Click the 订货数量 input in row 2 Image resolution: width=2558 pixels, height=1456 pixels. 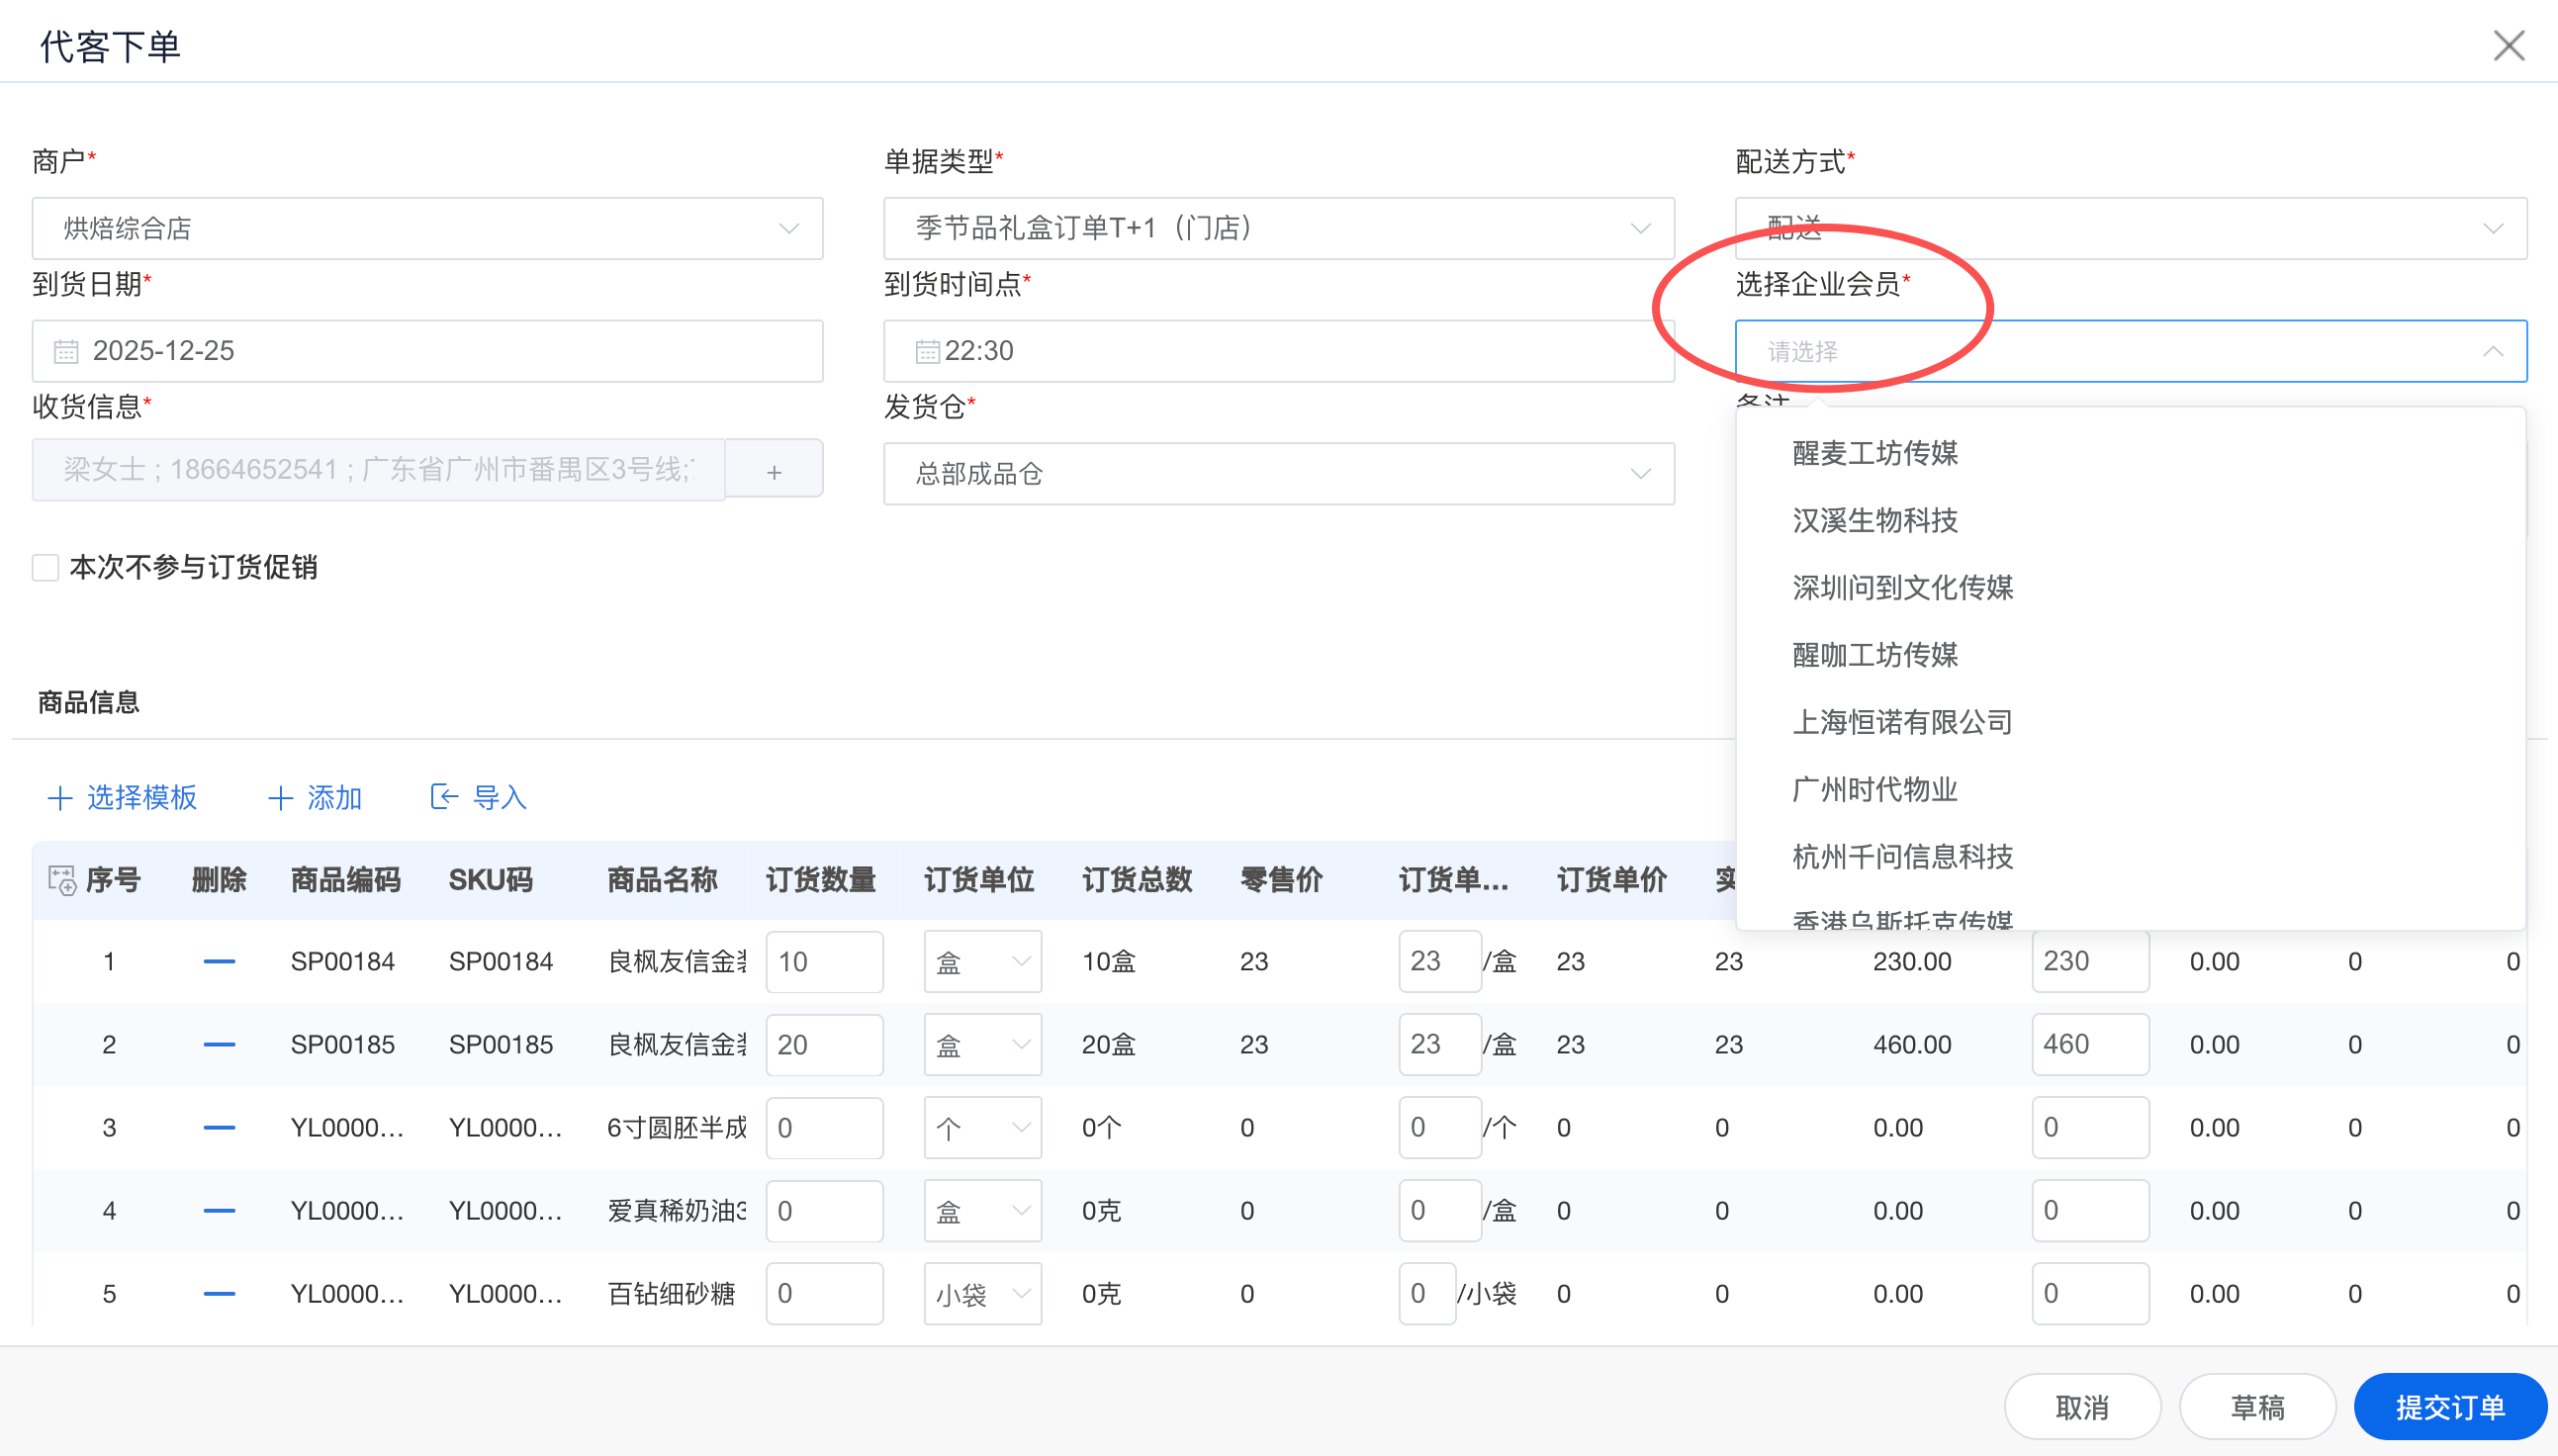pos(823,1044)
